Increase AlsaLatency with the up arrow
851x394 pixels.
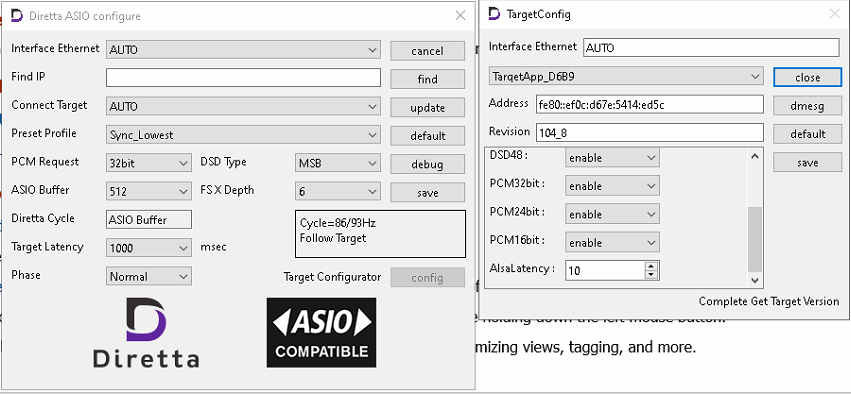click(651, 266)
